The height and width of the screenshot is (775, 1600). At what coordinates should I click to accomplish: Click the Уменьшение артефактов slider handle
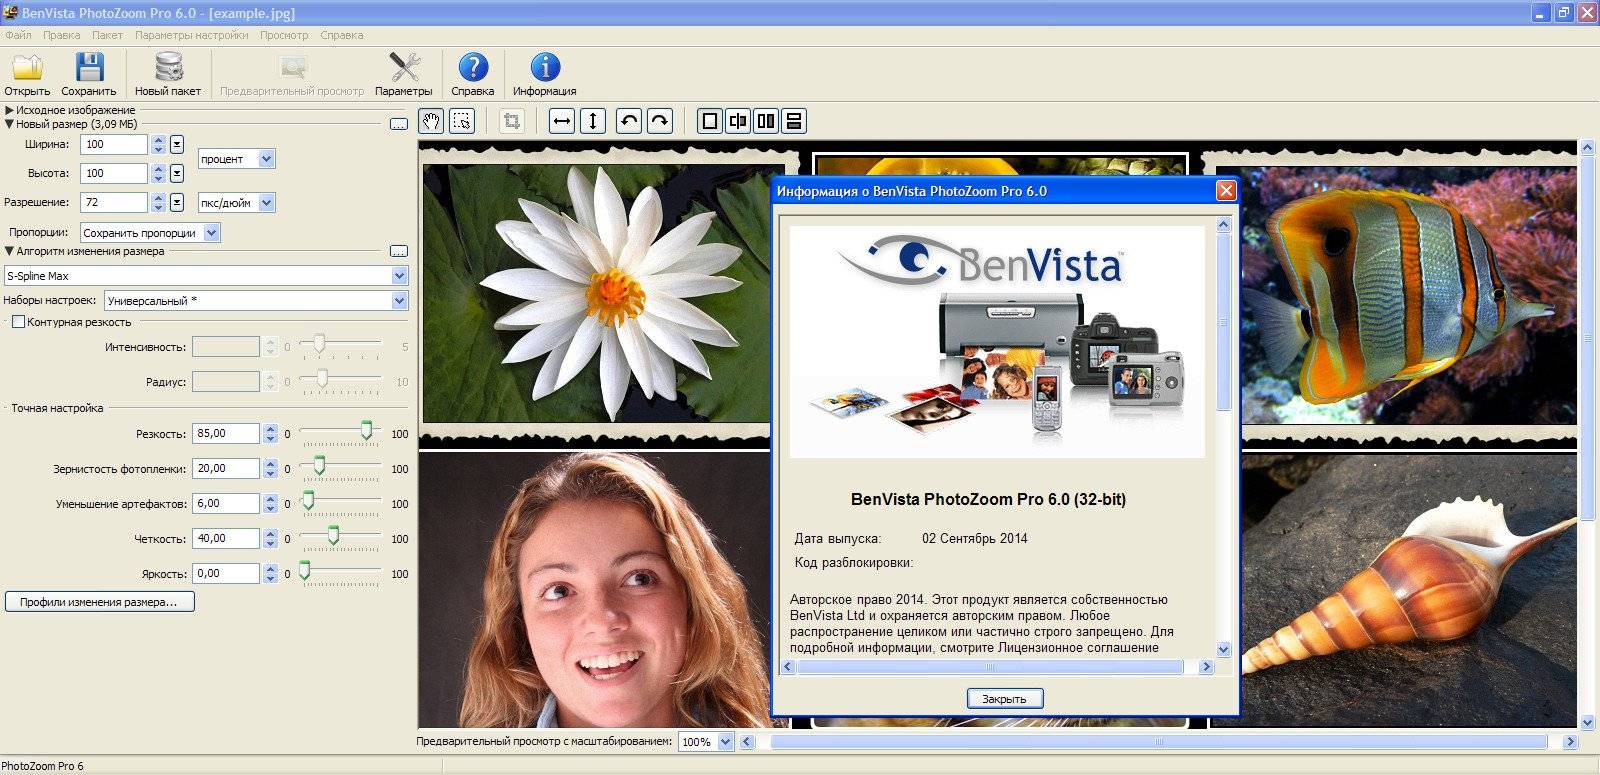tap(308, 501)
